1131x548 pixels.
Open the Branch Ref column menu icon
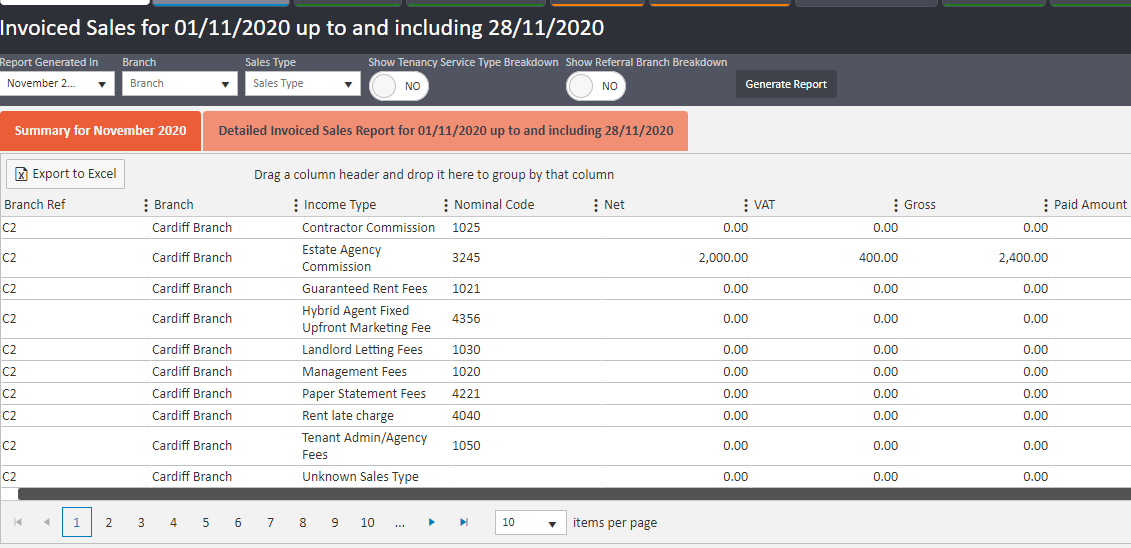tap(147, 205)
